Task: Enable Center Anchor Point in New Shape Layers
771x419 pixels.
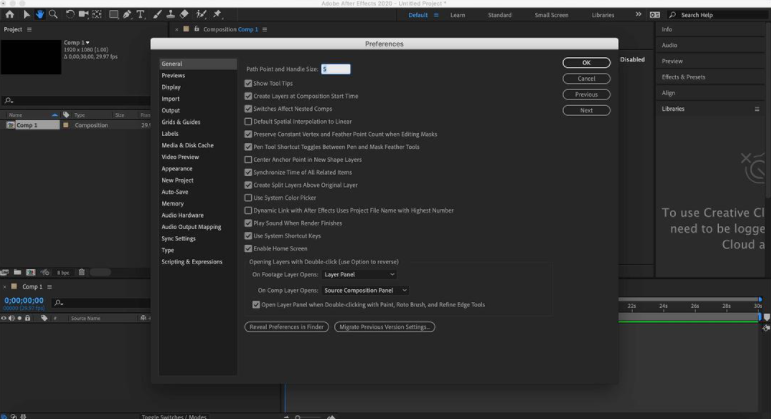Action: pos(248,160)
